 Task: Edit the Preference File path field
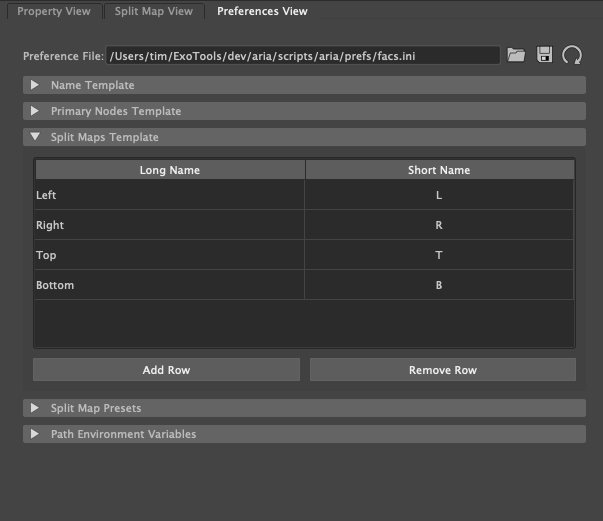tap(303, 56)
